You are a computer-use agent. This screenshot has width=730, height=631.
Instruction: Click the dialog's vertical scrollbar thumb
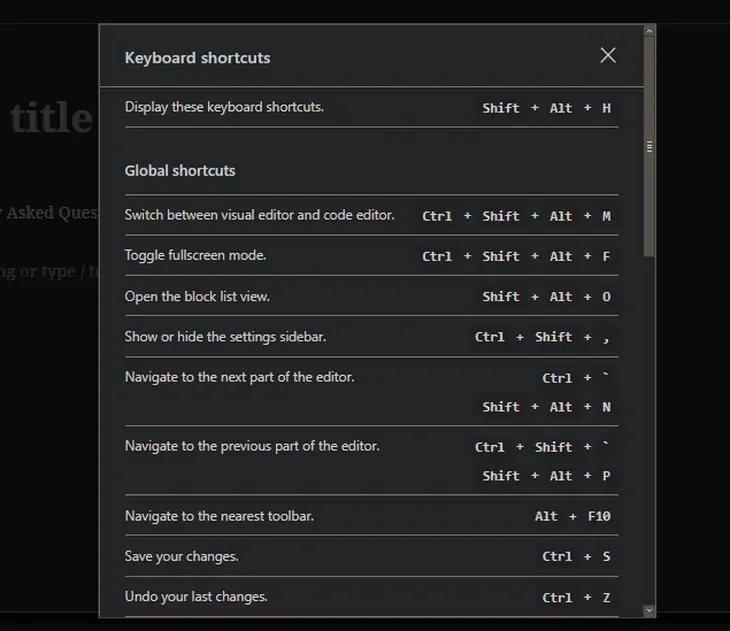coord(649,146)
